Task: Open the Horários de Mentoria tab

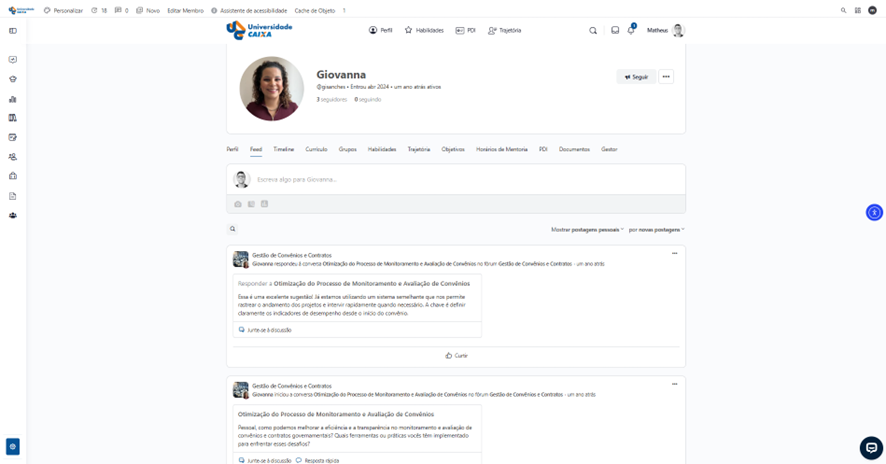Action: (x=501, y=149)
